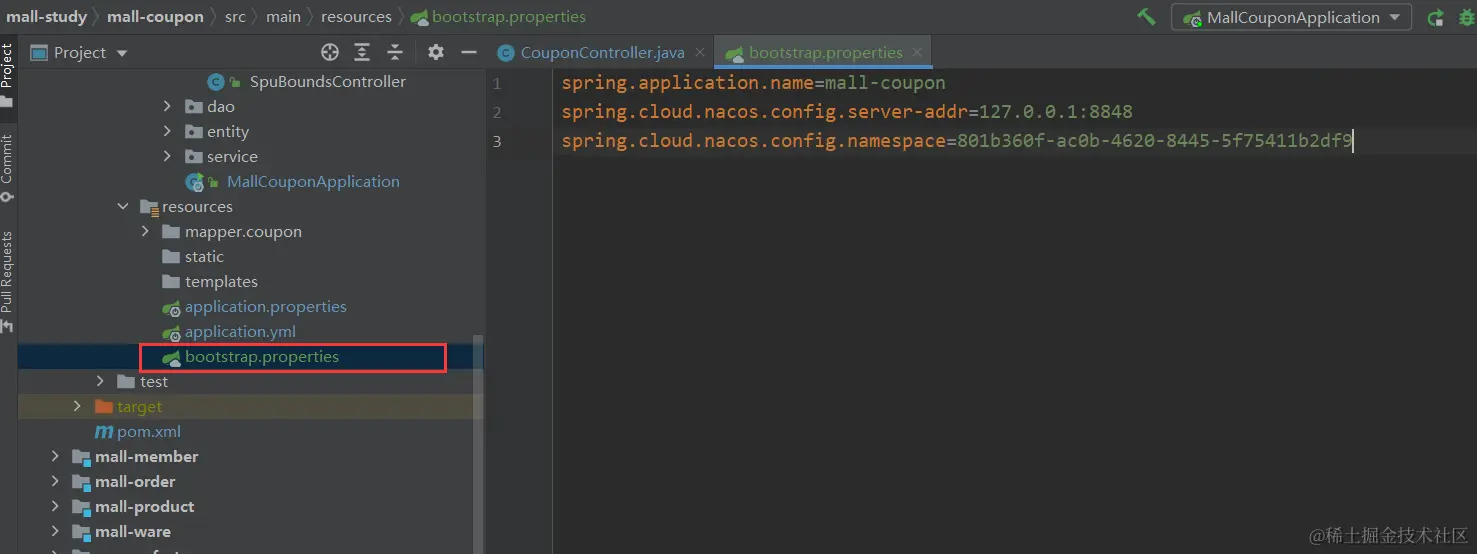This screenshot has height=554, width=1477.
Task: Select SpuBoundsController in the project tree
Action: (328, 82)
